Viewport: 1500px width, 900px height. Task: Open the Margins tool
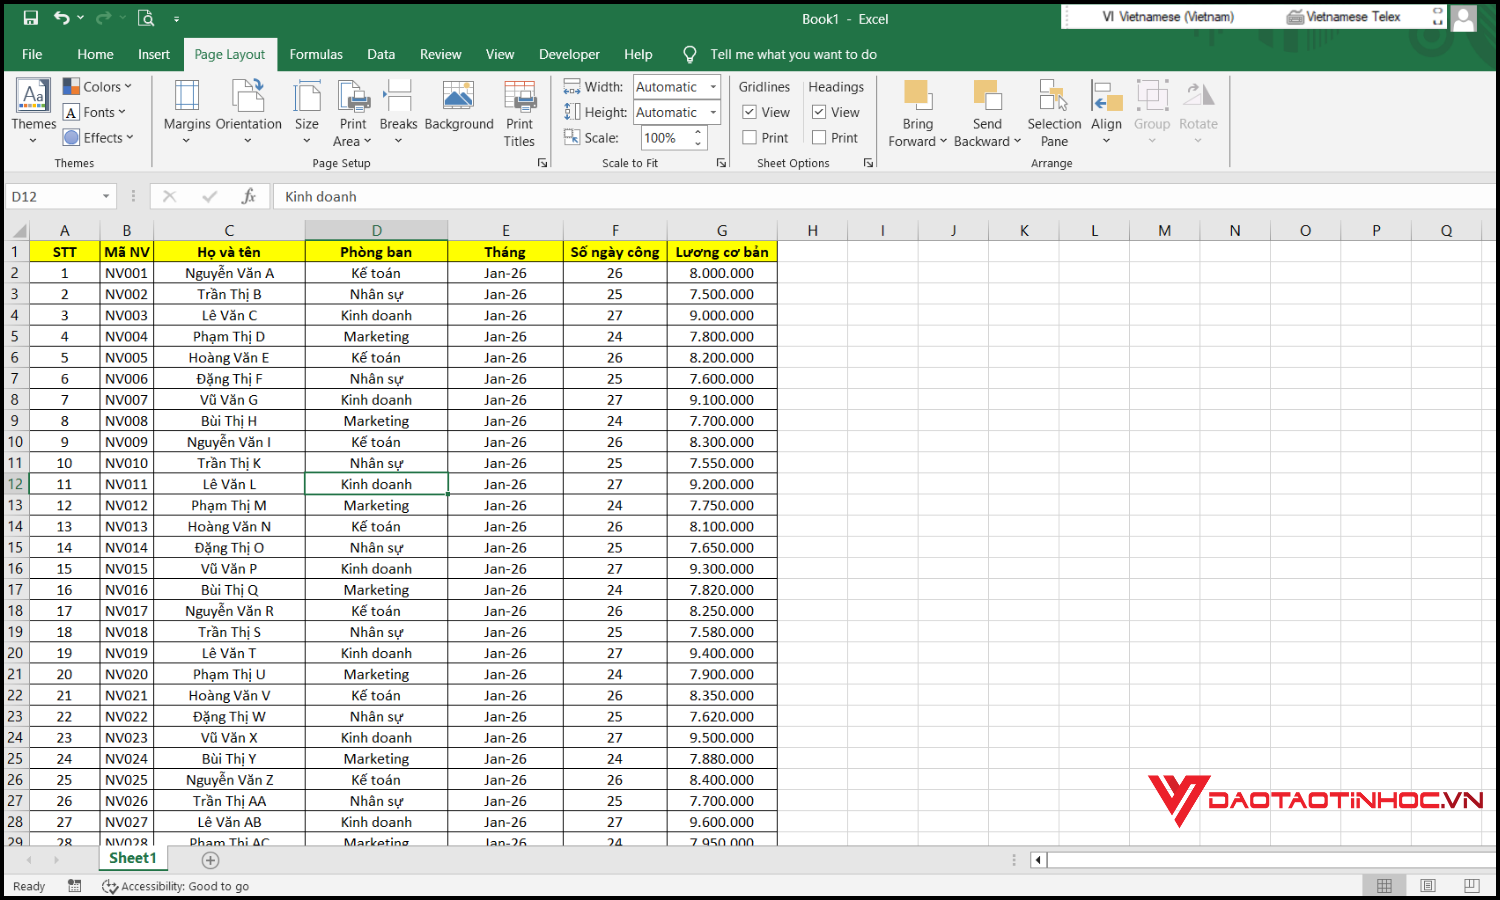tap(186, 112)
